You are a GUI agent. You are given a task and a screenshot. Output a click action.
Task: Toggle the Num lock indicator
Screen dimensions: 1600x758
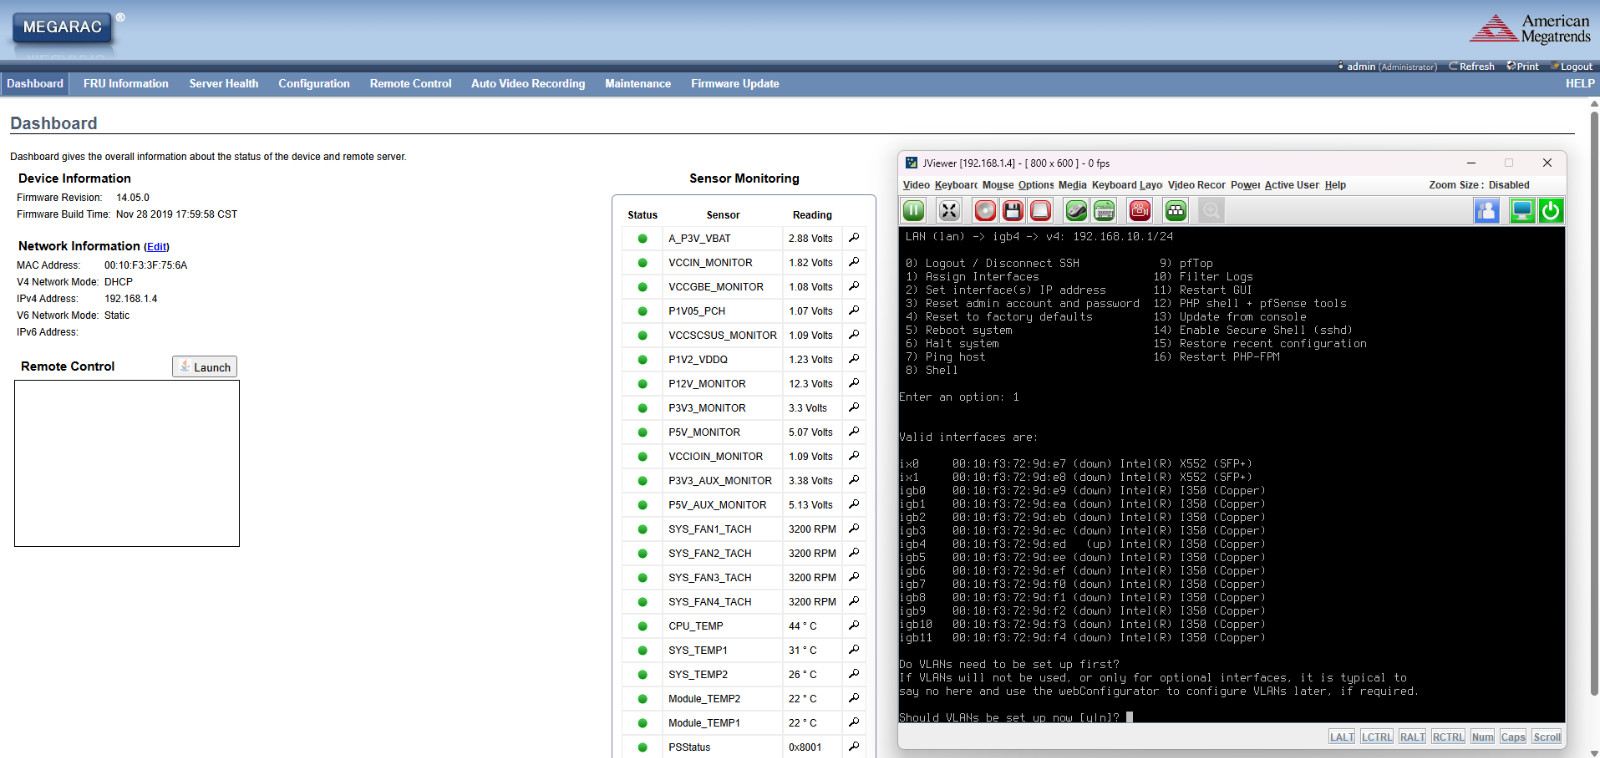[x=1482, y=737]
